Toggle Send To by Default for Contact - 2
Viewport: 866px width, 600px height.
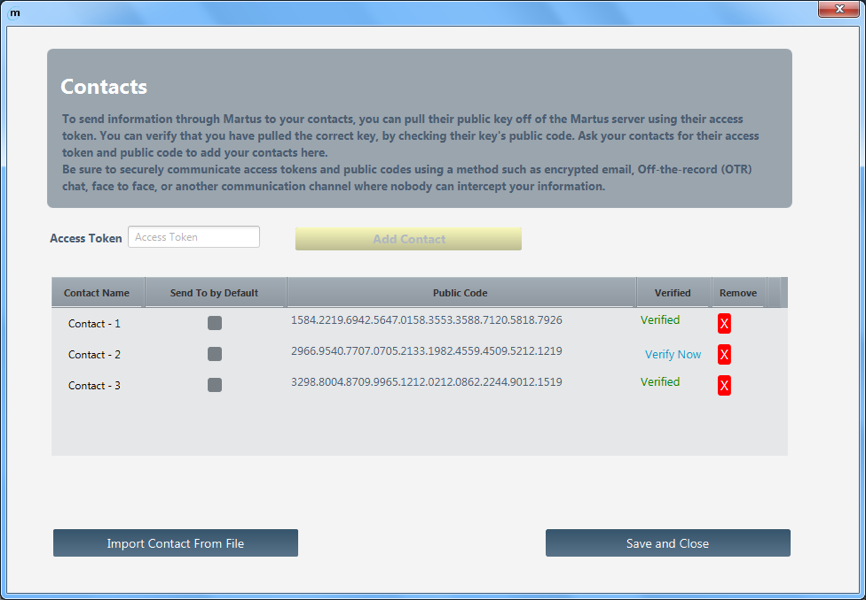click(215, 354)
